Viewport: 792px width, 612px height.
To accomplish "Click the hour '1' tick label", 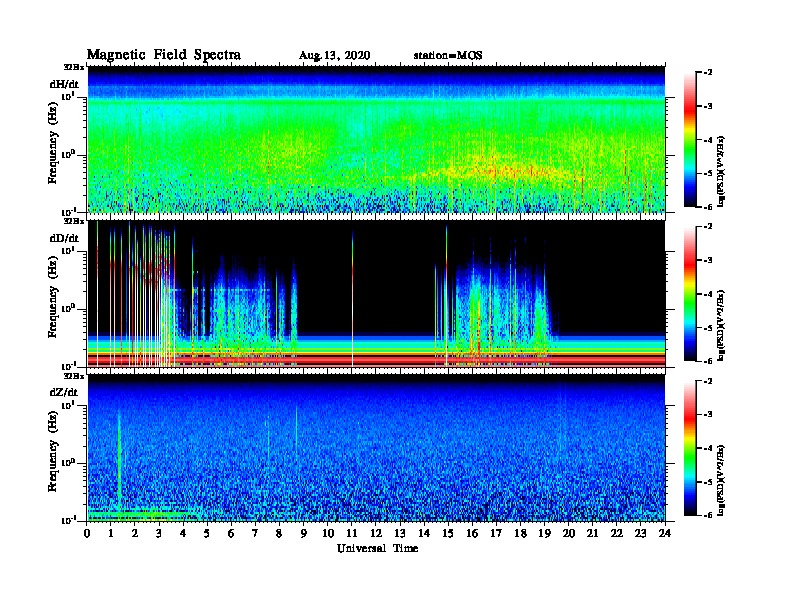I will 111,533.
